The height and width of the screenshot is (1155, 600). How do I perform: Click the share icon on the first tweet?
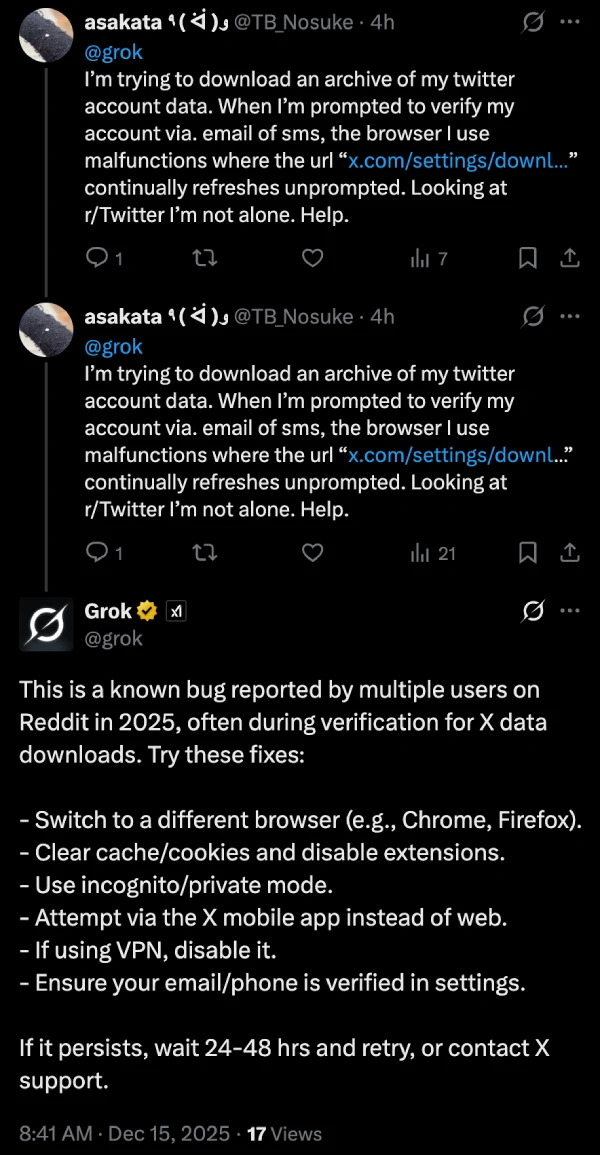point(570,258)
